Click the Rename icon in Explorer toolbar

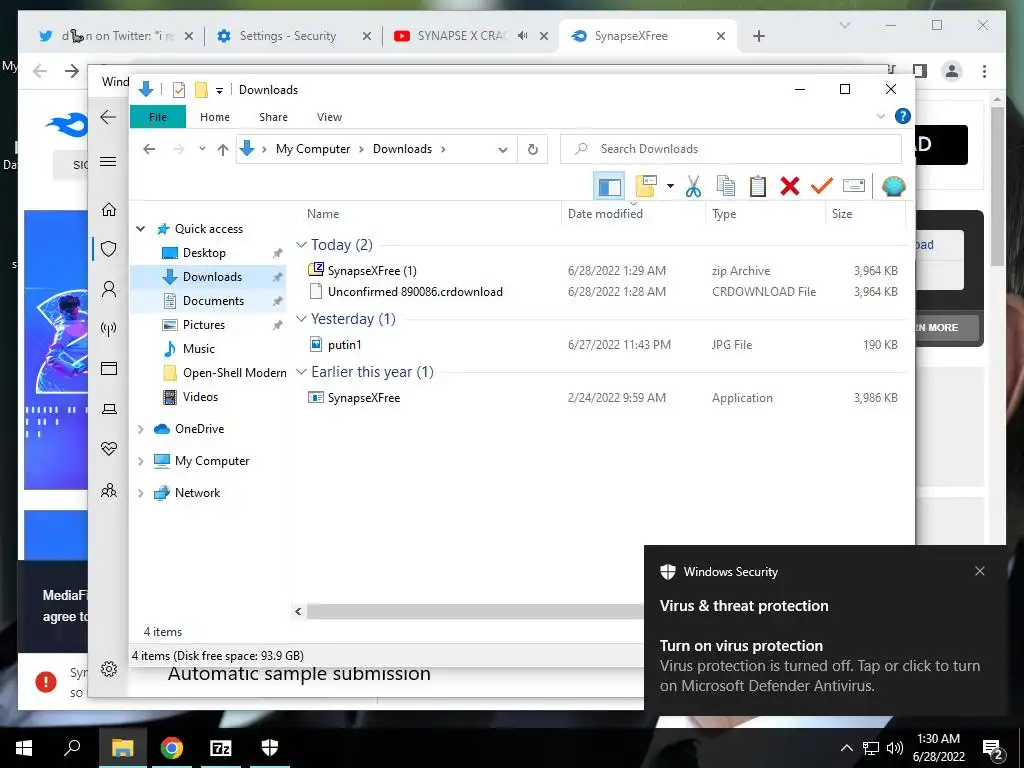(x=854, y=187)
